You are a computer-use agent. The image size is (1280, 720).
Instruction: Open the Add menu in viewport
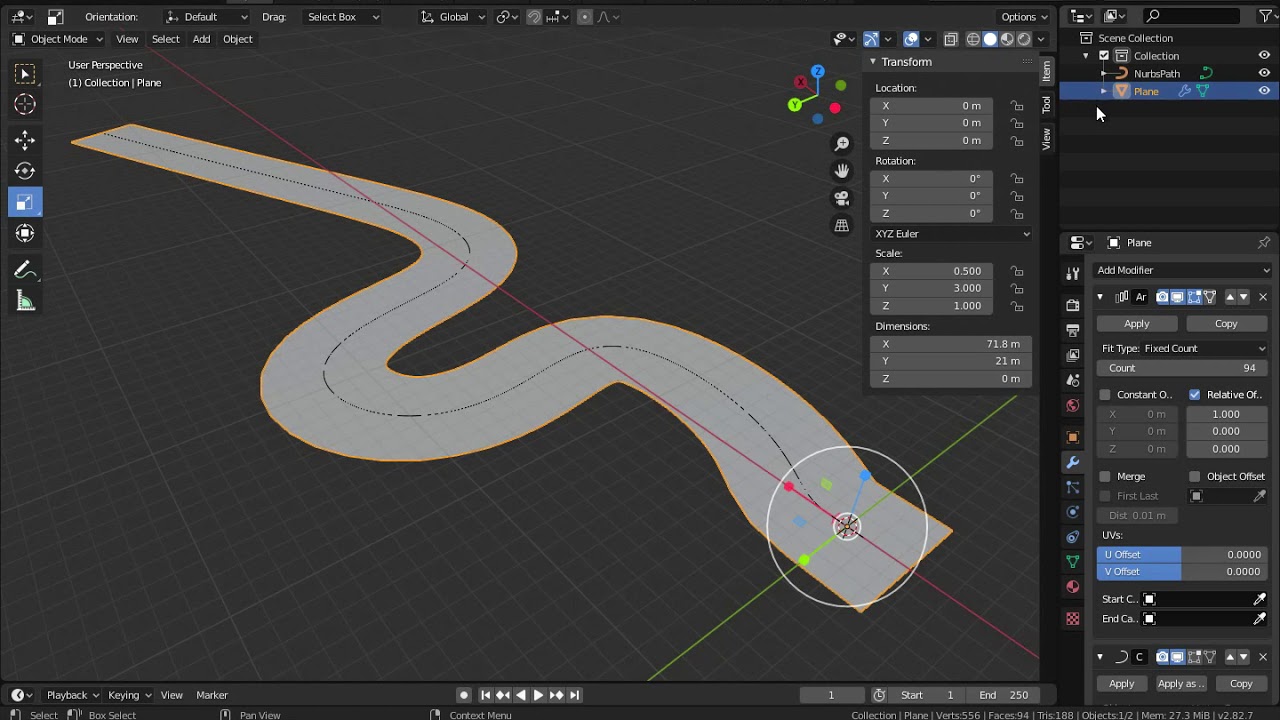pos(201,39)
